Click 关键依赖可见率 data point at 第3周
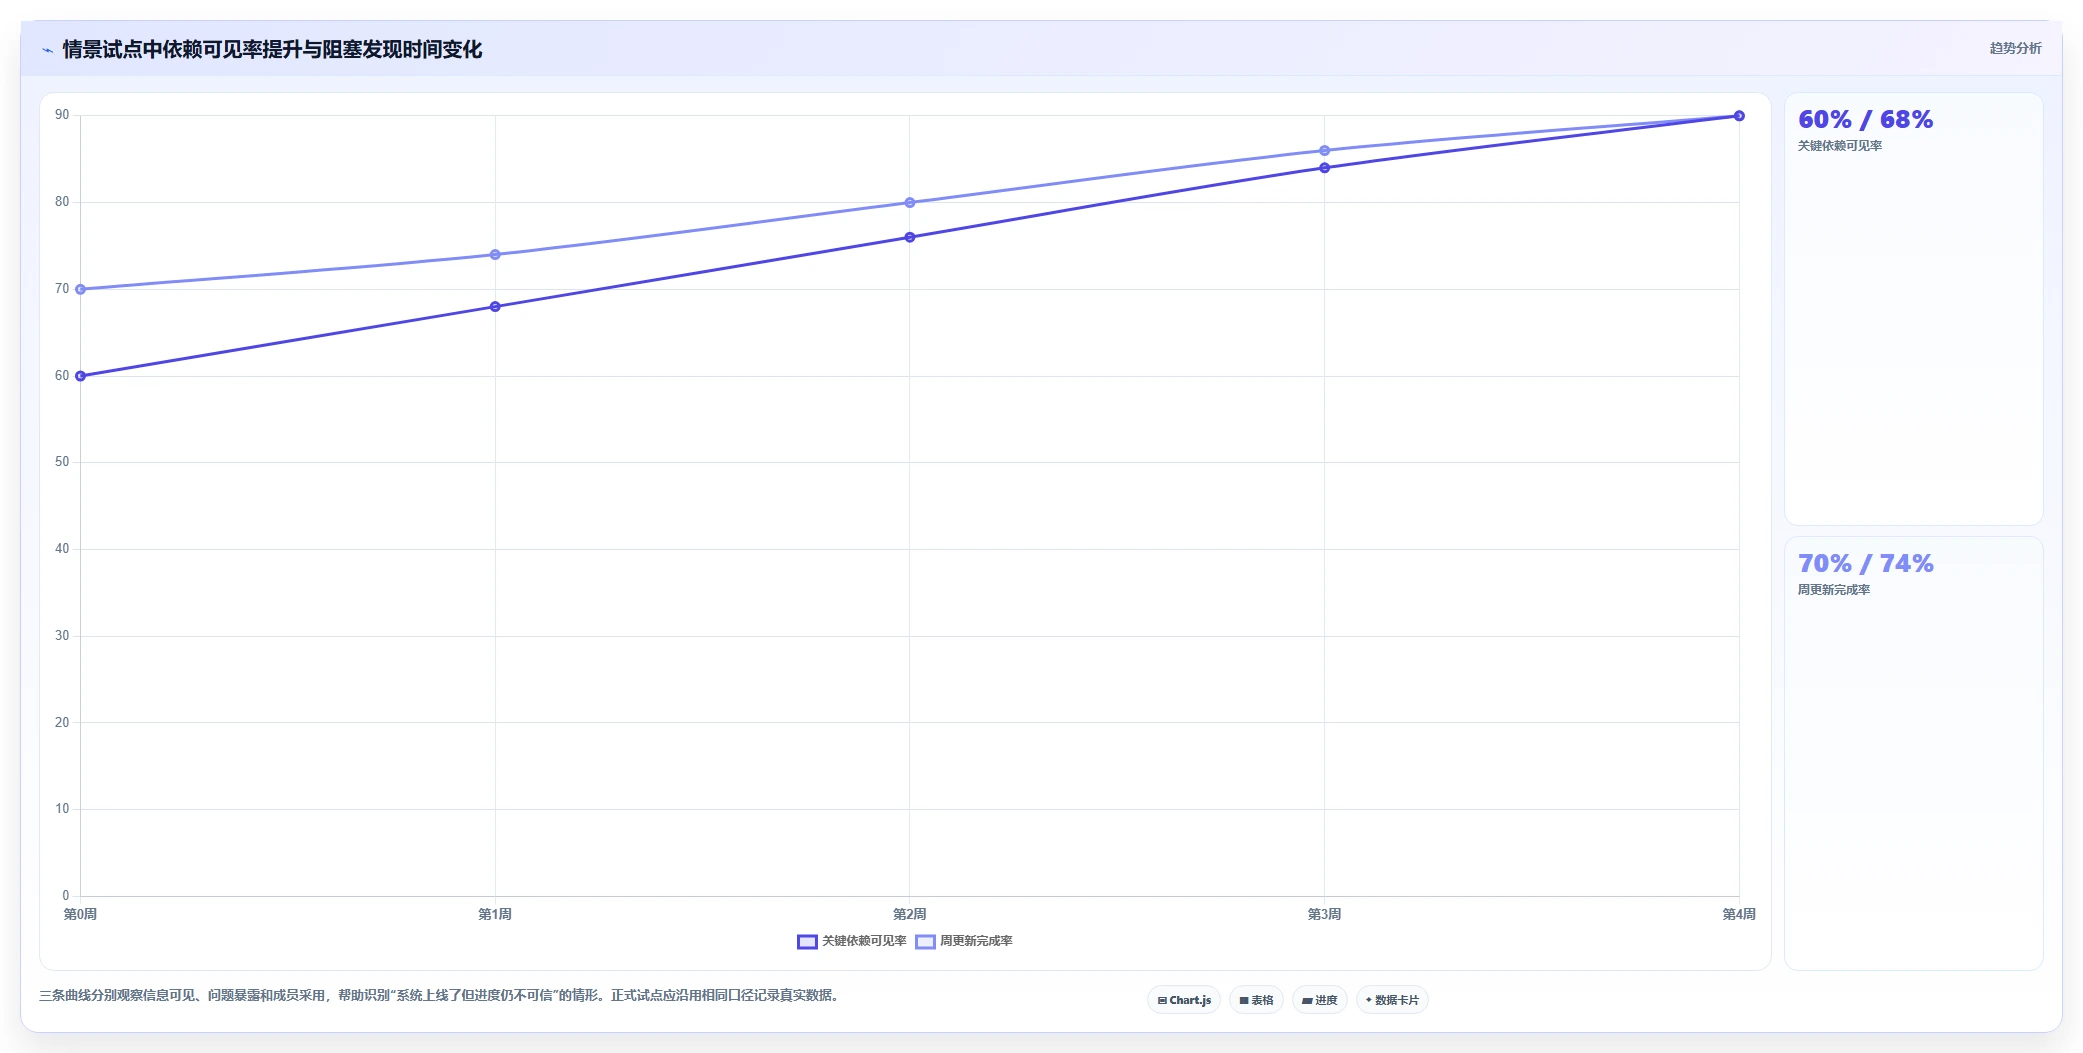 (x=1325, y=168)
